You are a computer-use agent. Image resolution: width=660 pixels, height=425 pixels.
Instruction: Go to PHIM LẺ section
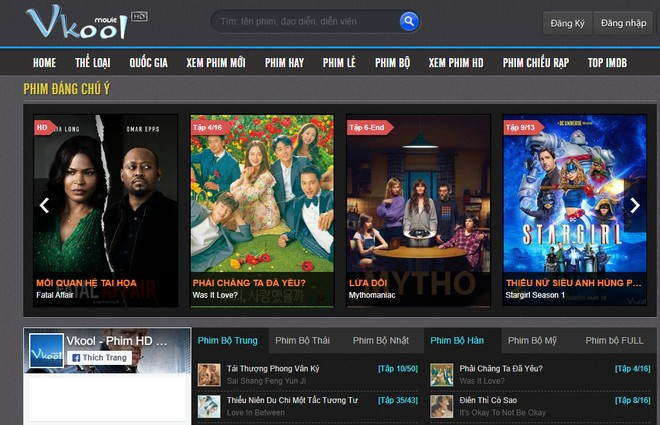click(x=339, y=63)
